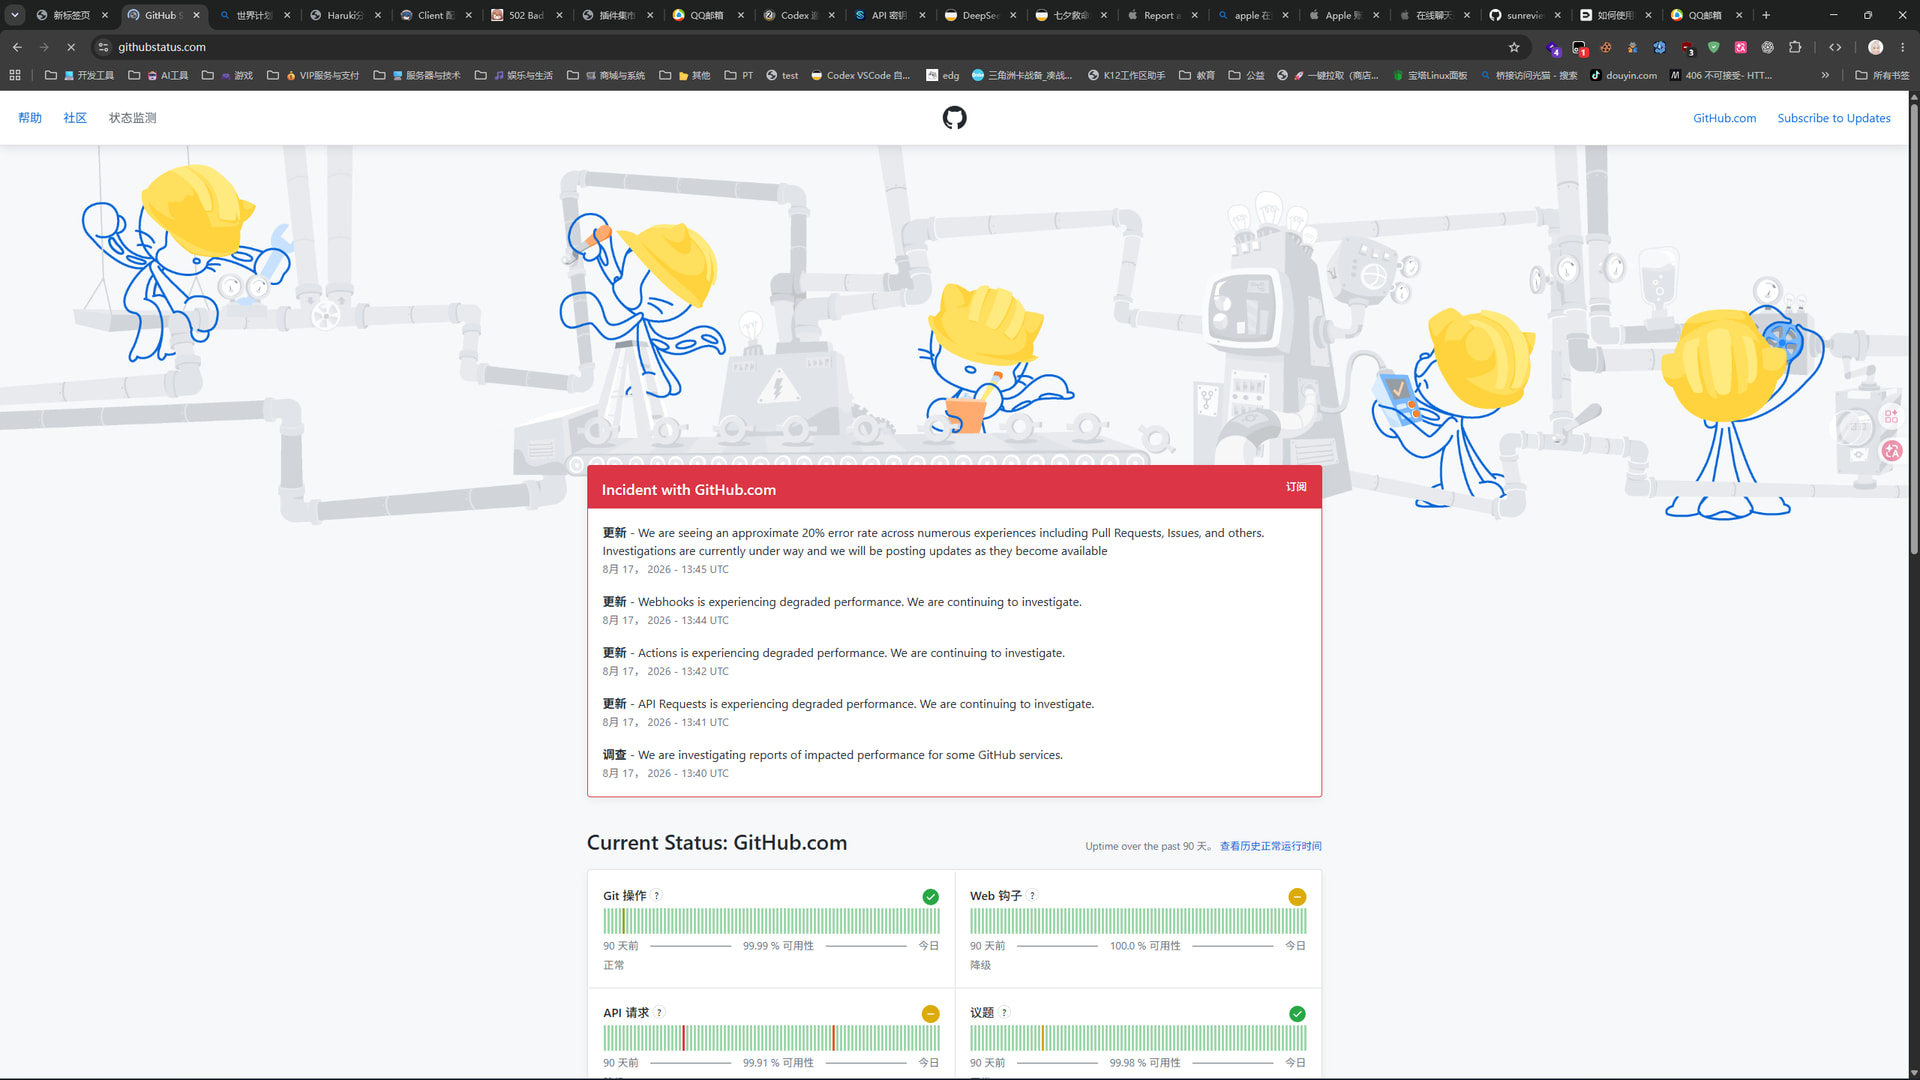Screen dimensions: 1920x1080
Task: Open the Web 钩子 help question mark
Action: click(x=1033, y=896)
